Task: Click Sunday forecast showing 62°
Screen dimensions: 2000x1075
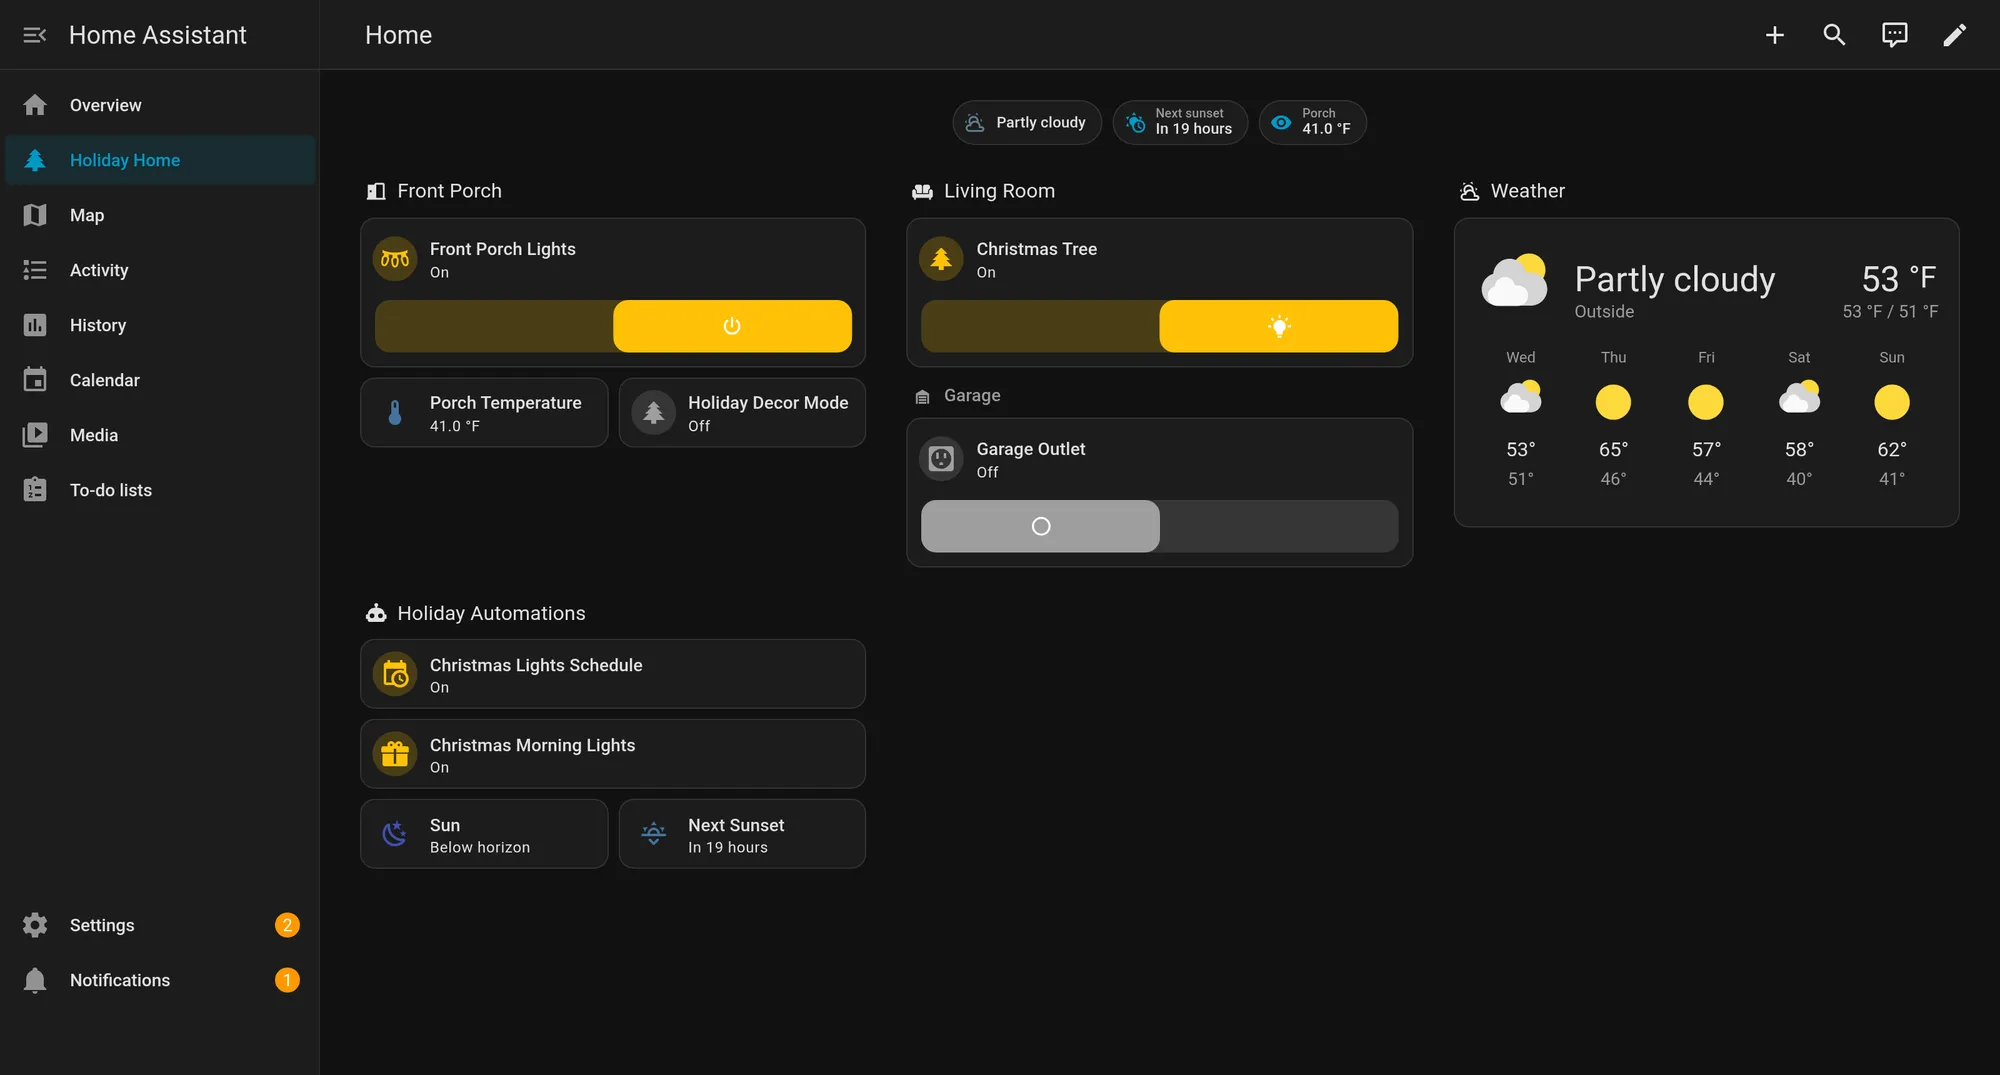Action: (1891, 418)
